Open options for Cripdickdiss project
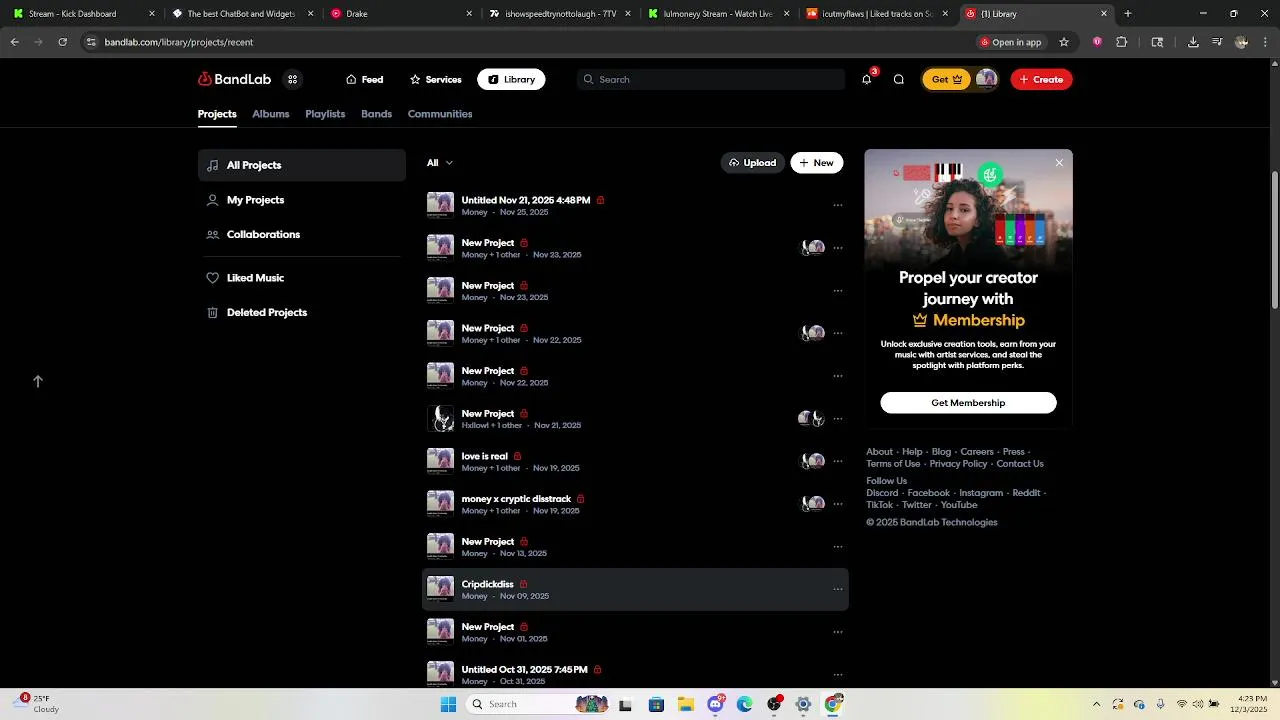1280x720 pixels. pos(838,589)
